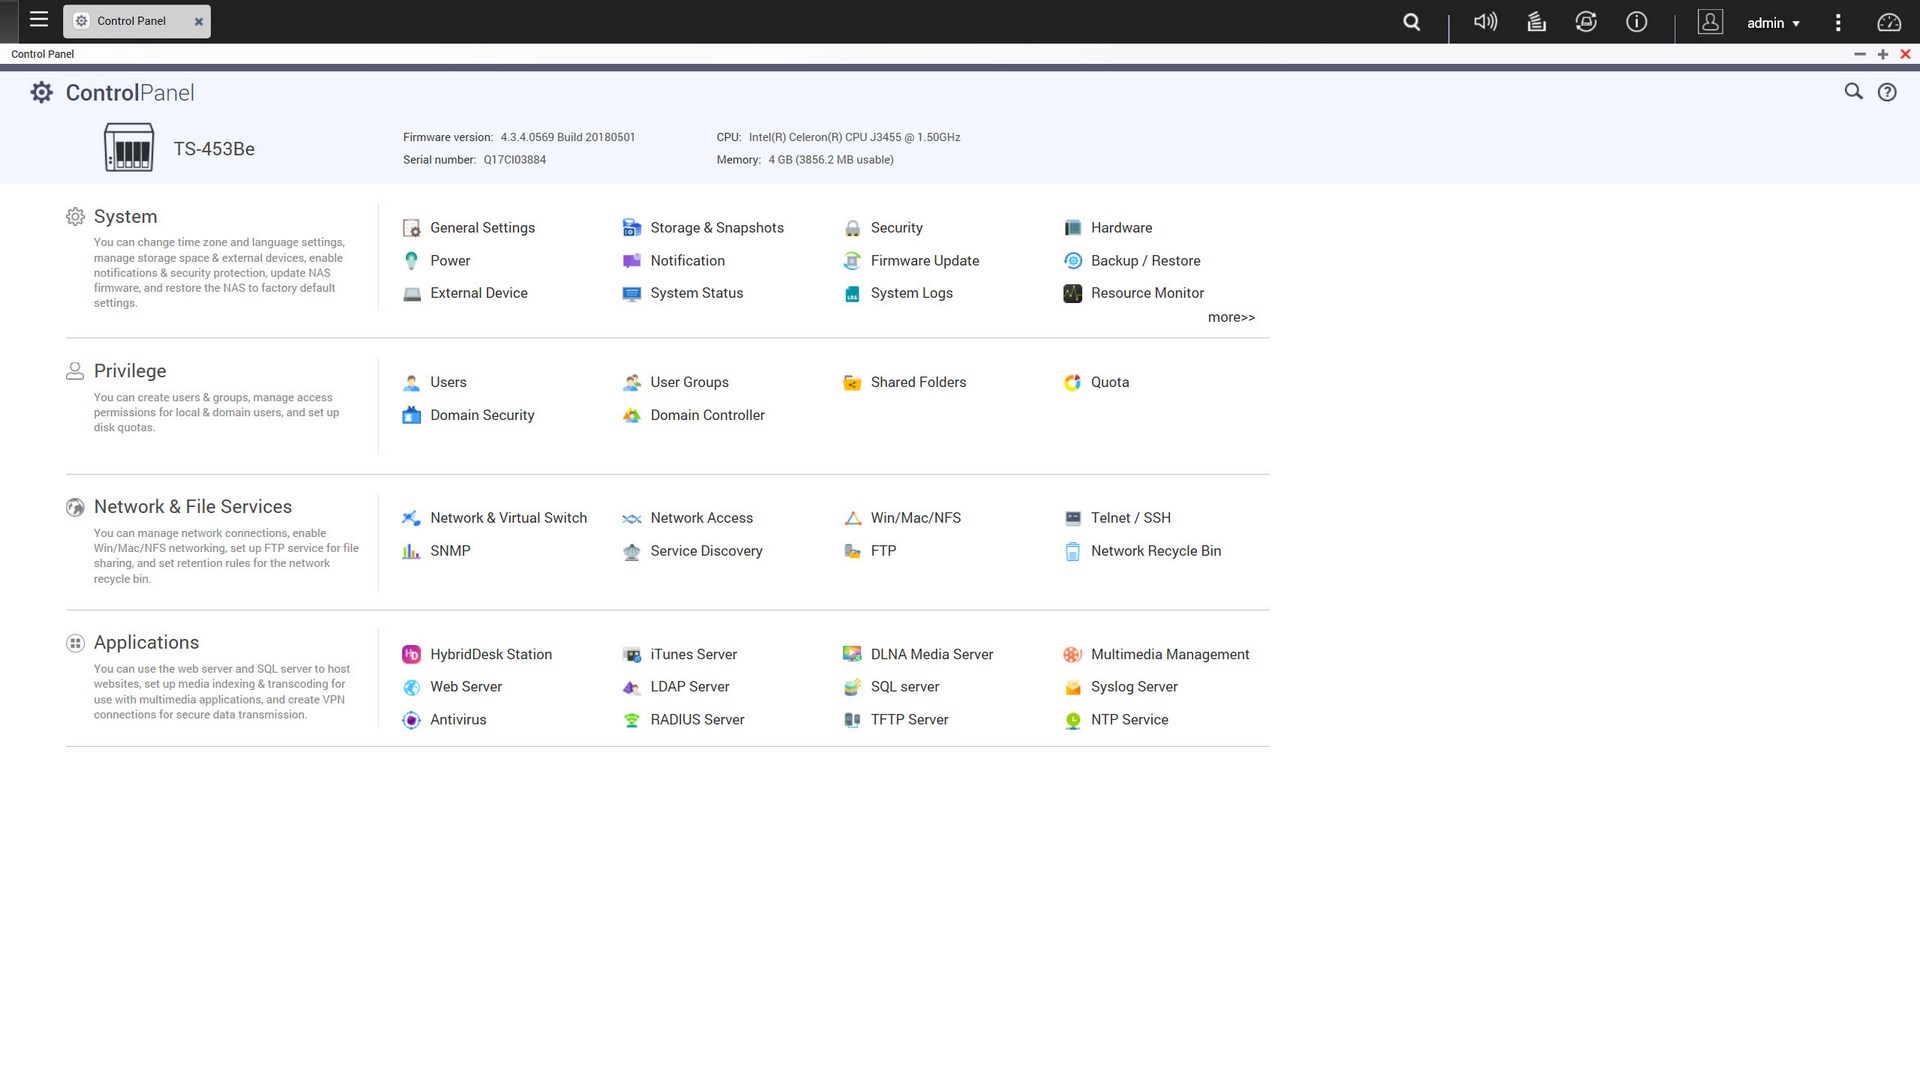Open iTunes Server
The height and width of the screenshot is (1074, 1920).
[x=679, y=655]
